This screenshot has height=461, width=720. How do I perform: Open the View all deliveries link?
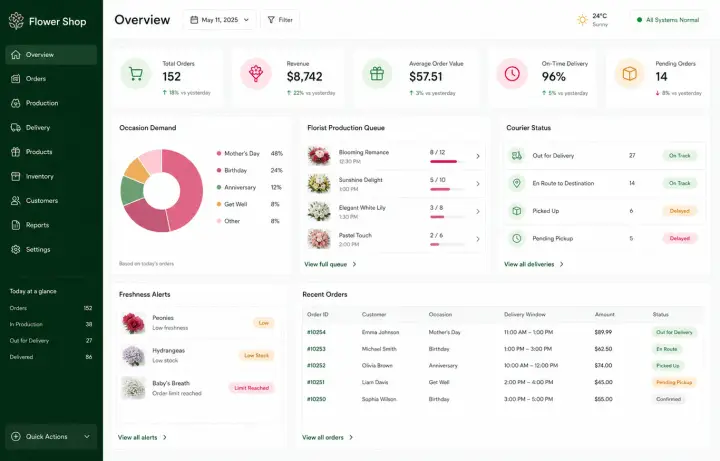click(534, 264)
